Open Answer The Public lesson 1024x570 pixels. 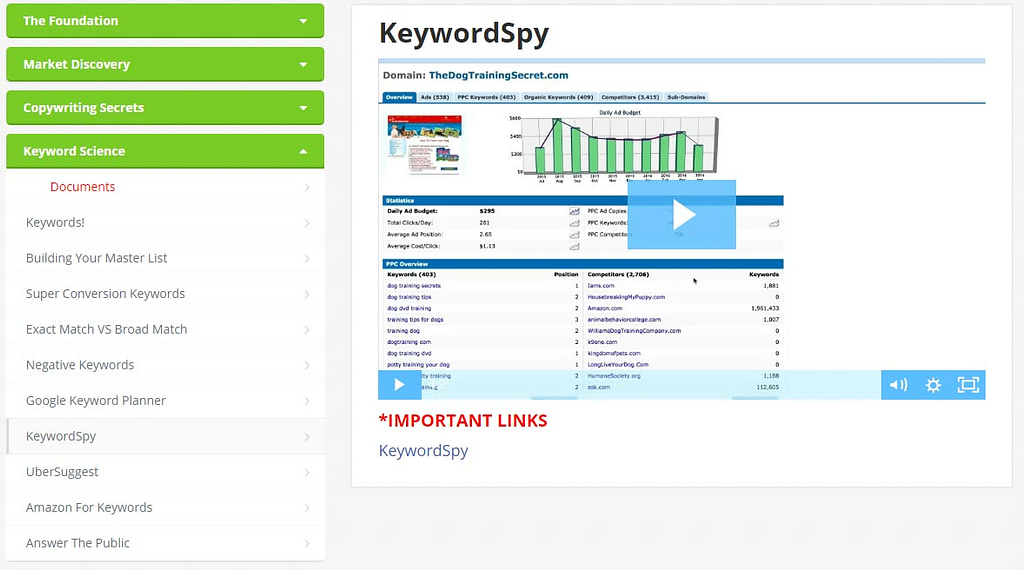(x=165, y=543)
